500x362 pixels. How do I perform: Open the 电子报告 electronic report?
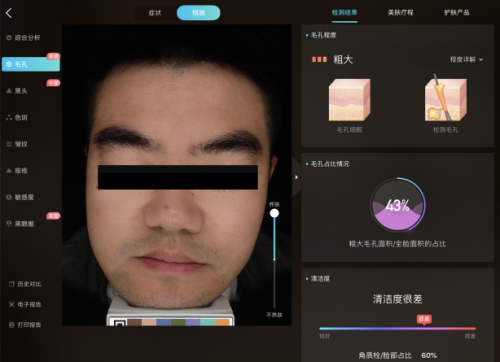[25, 304]
